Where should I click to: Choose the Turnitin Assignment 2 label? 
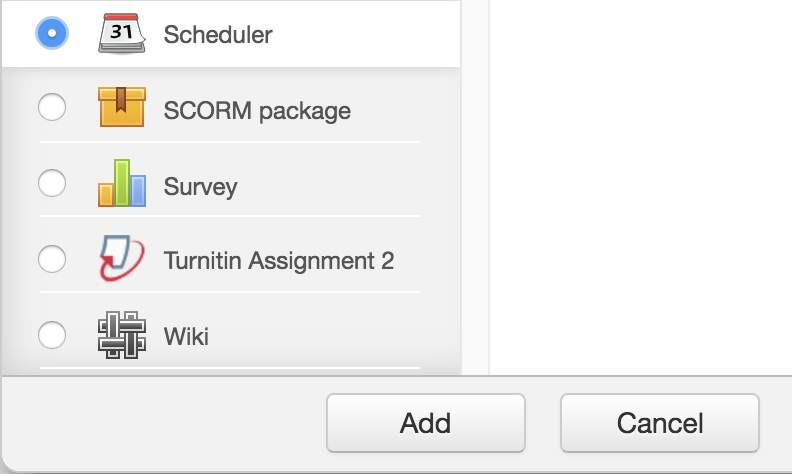pyautogui.click(x=279, y=261)
